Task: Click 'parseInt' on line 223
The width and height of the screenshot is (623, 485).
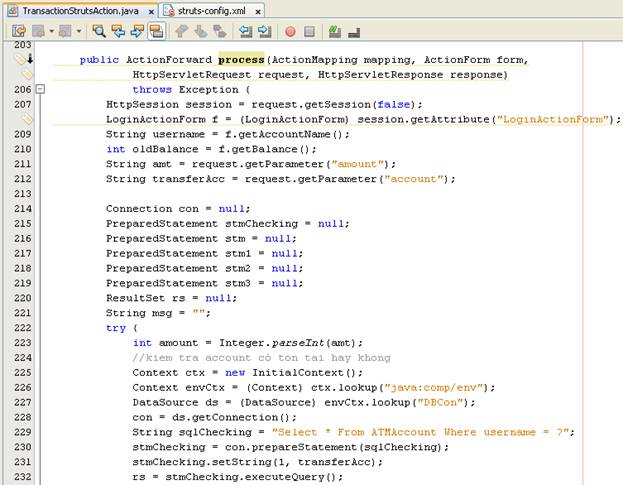Action: (298, 343)
